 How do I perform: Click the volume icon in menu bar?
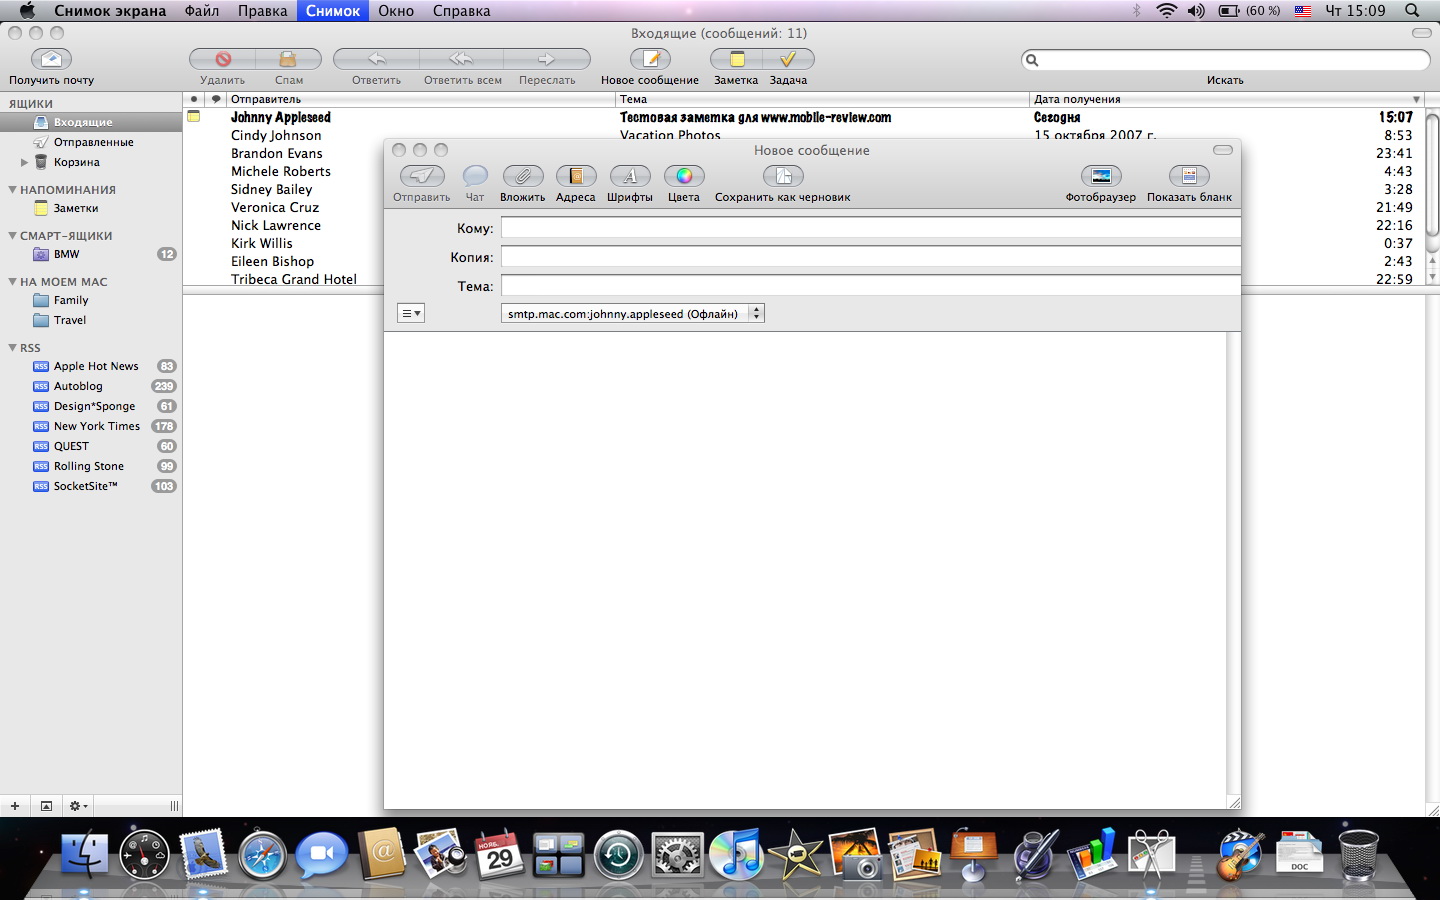pos(1196,10)
